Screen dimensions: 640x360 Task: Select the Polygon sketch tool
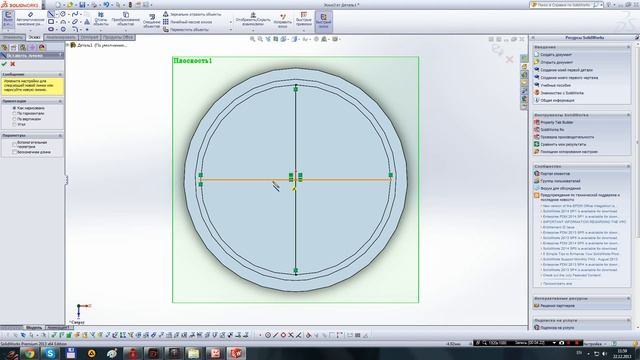pyautogui.click(x=63, y=29)
